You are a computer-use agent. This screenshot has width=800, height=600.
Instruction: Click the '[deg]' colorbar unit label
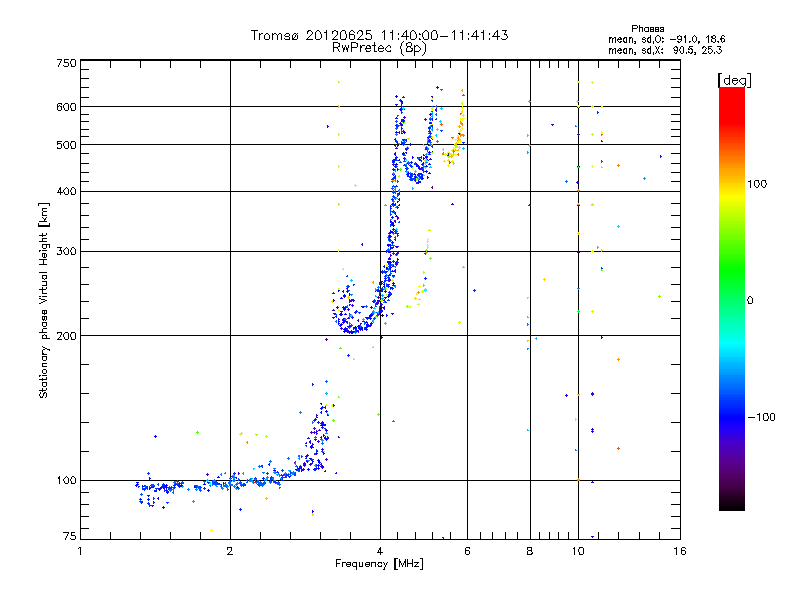734,80
